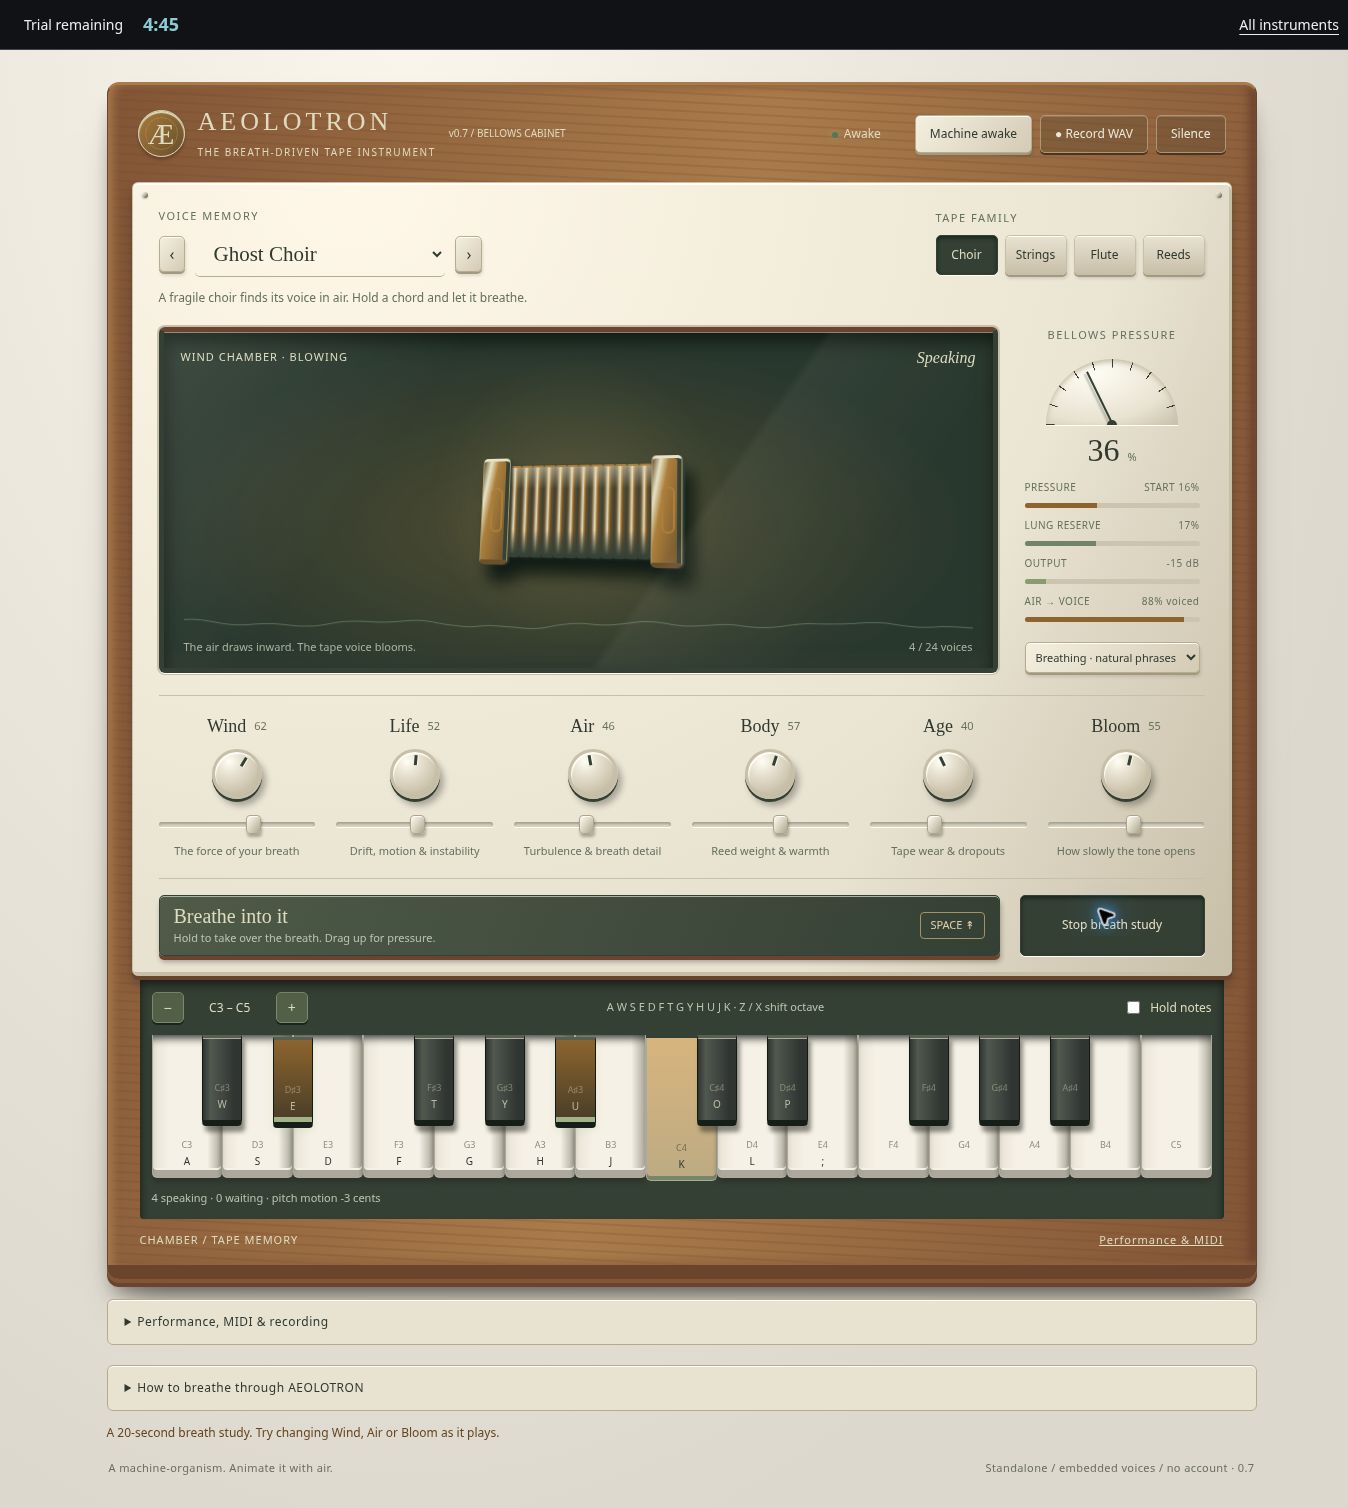This screenshot has height=1508, width=1348.
Task: Click the Bloom slider handle
Action: pyautogui.click(x=1133, y=824)
